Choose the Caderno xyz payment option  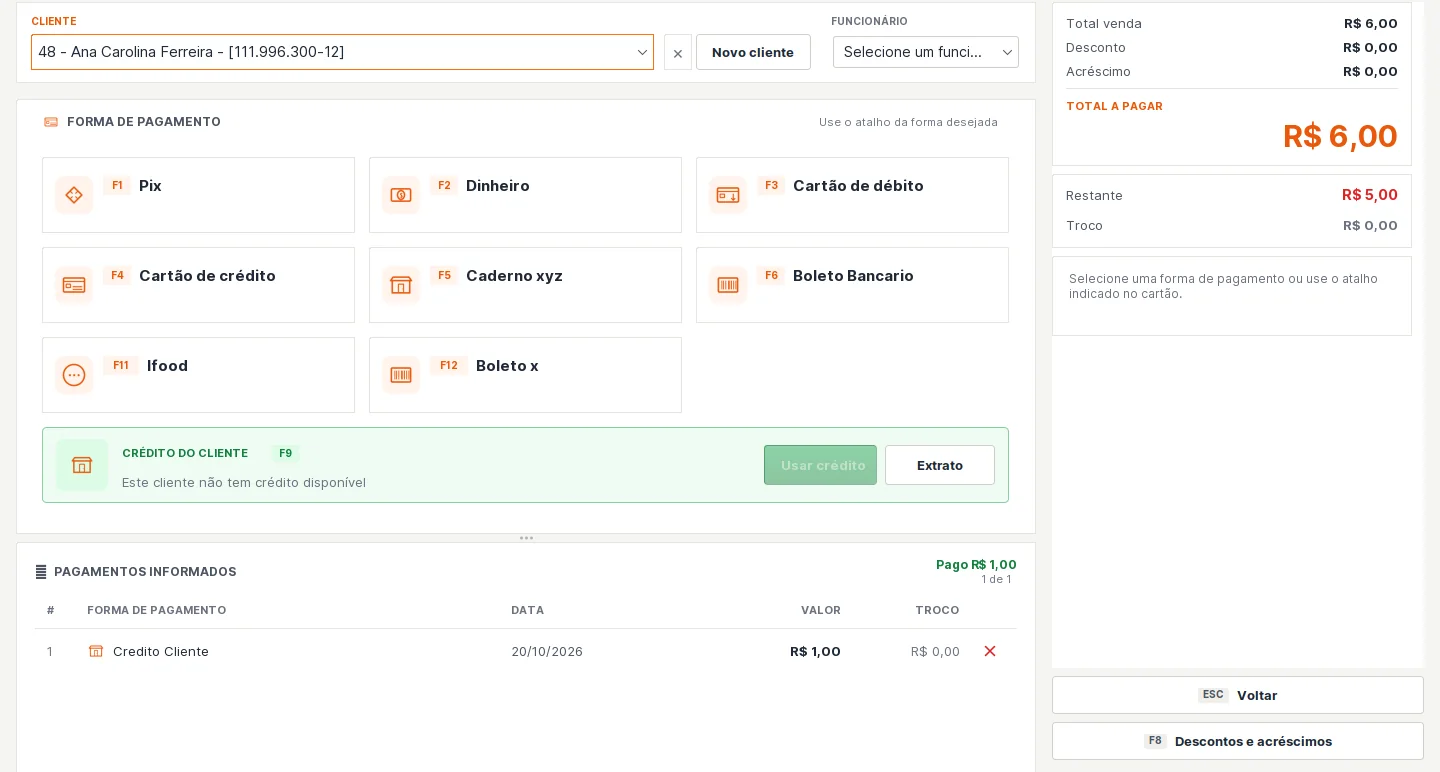(x=525, y=285)
